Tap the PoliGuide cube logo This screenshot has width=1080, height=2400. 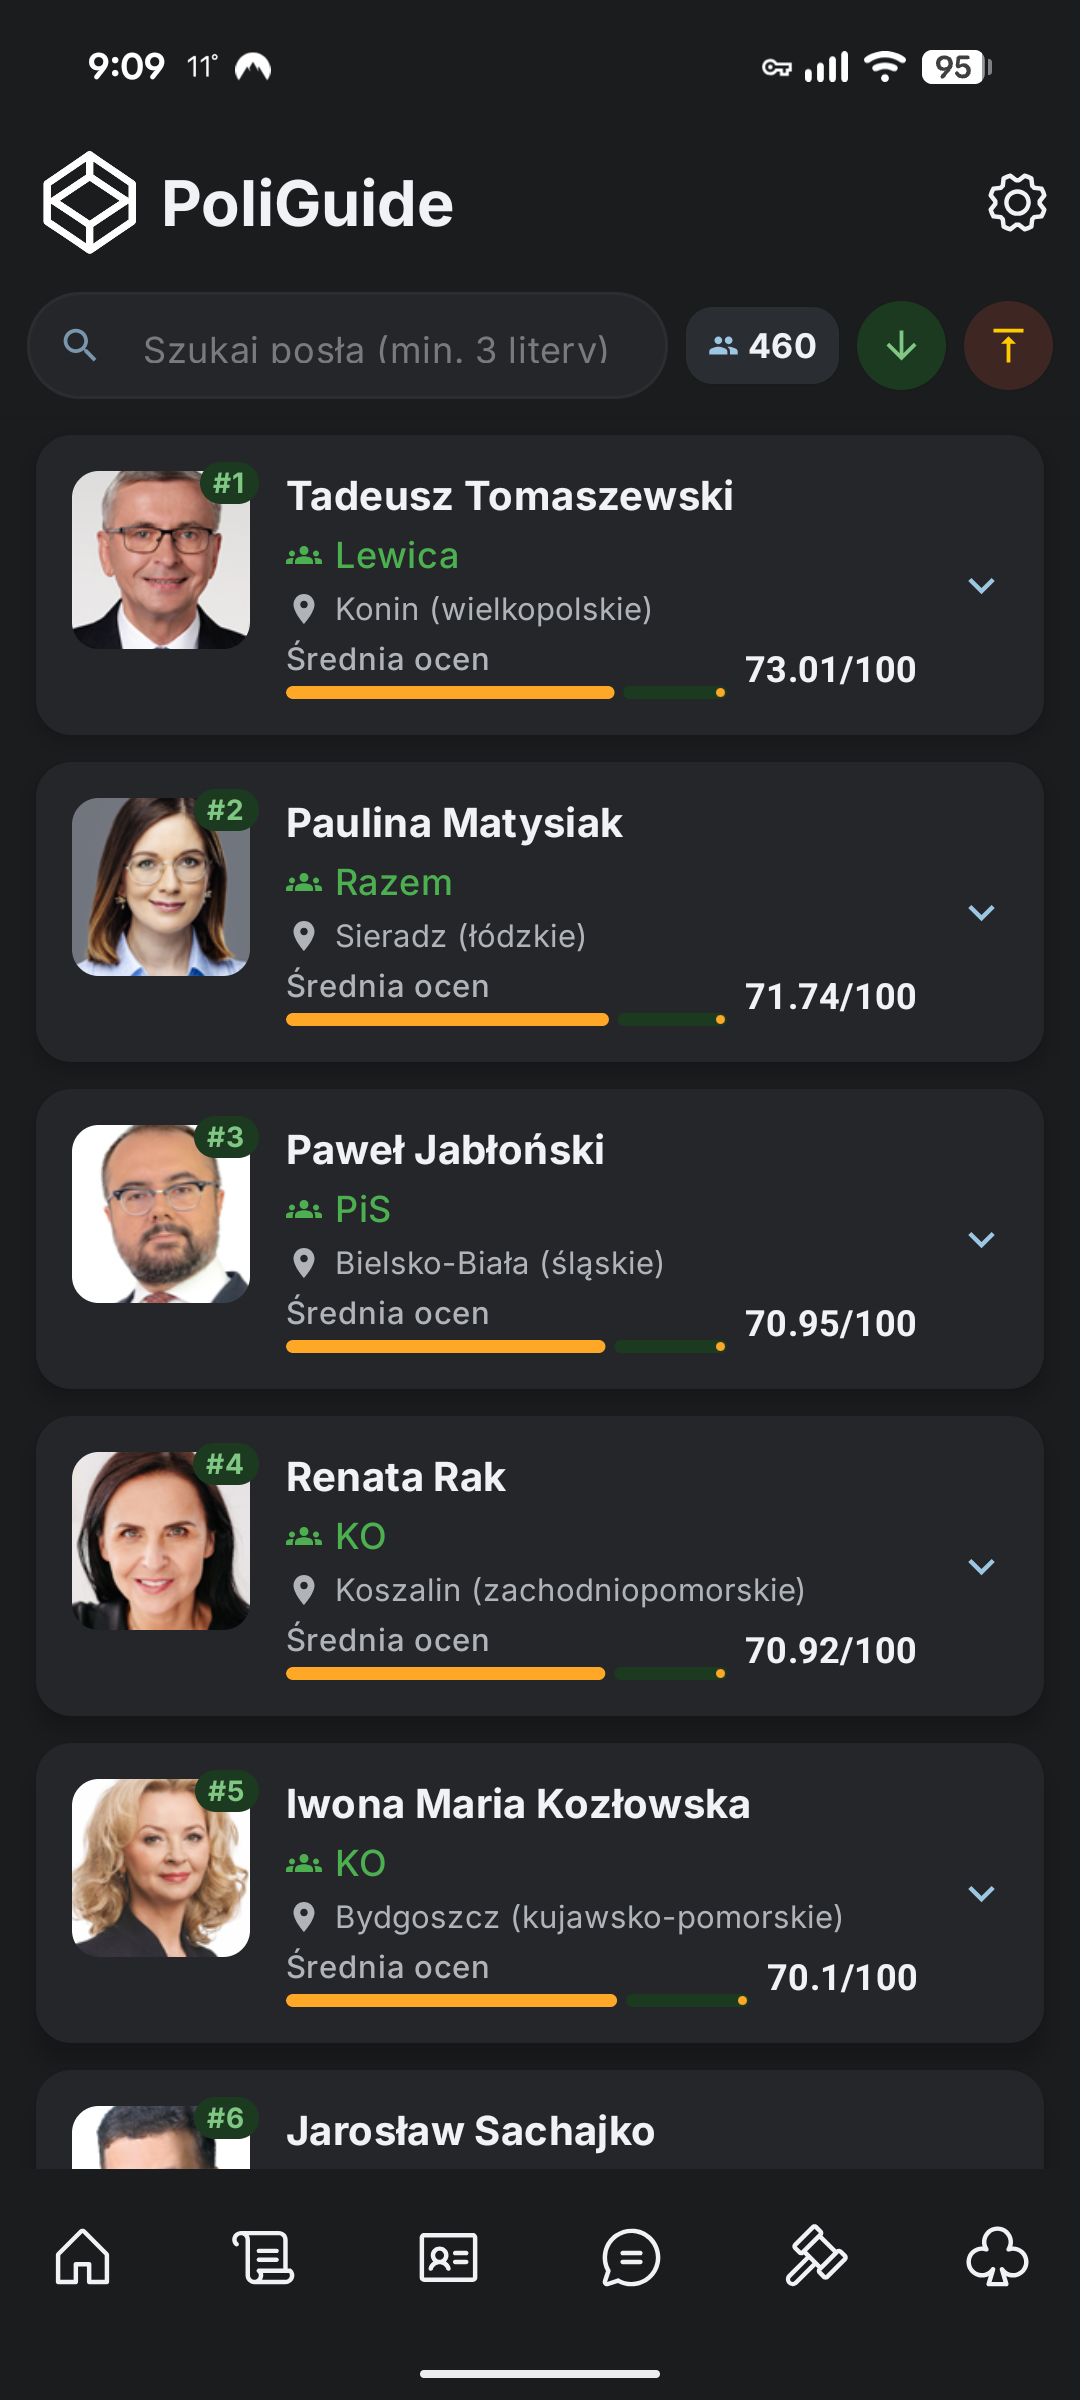click(x=89, y=202)
